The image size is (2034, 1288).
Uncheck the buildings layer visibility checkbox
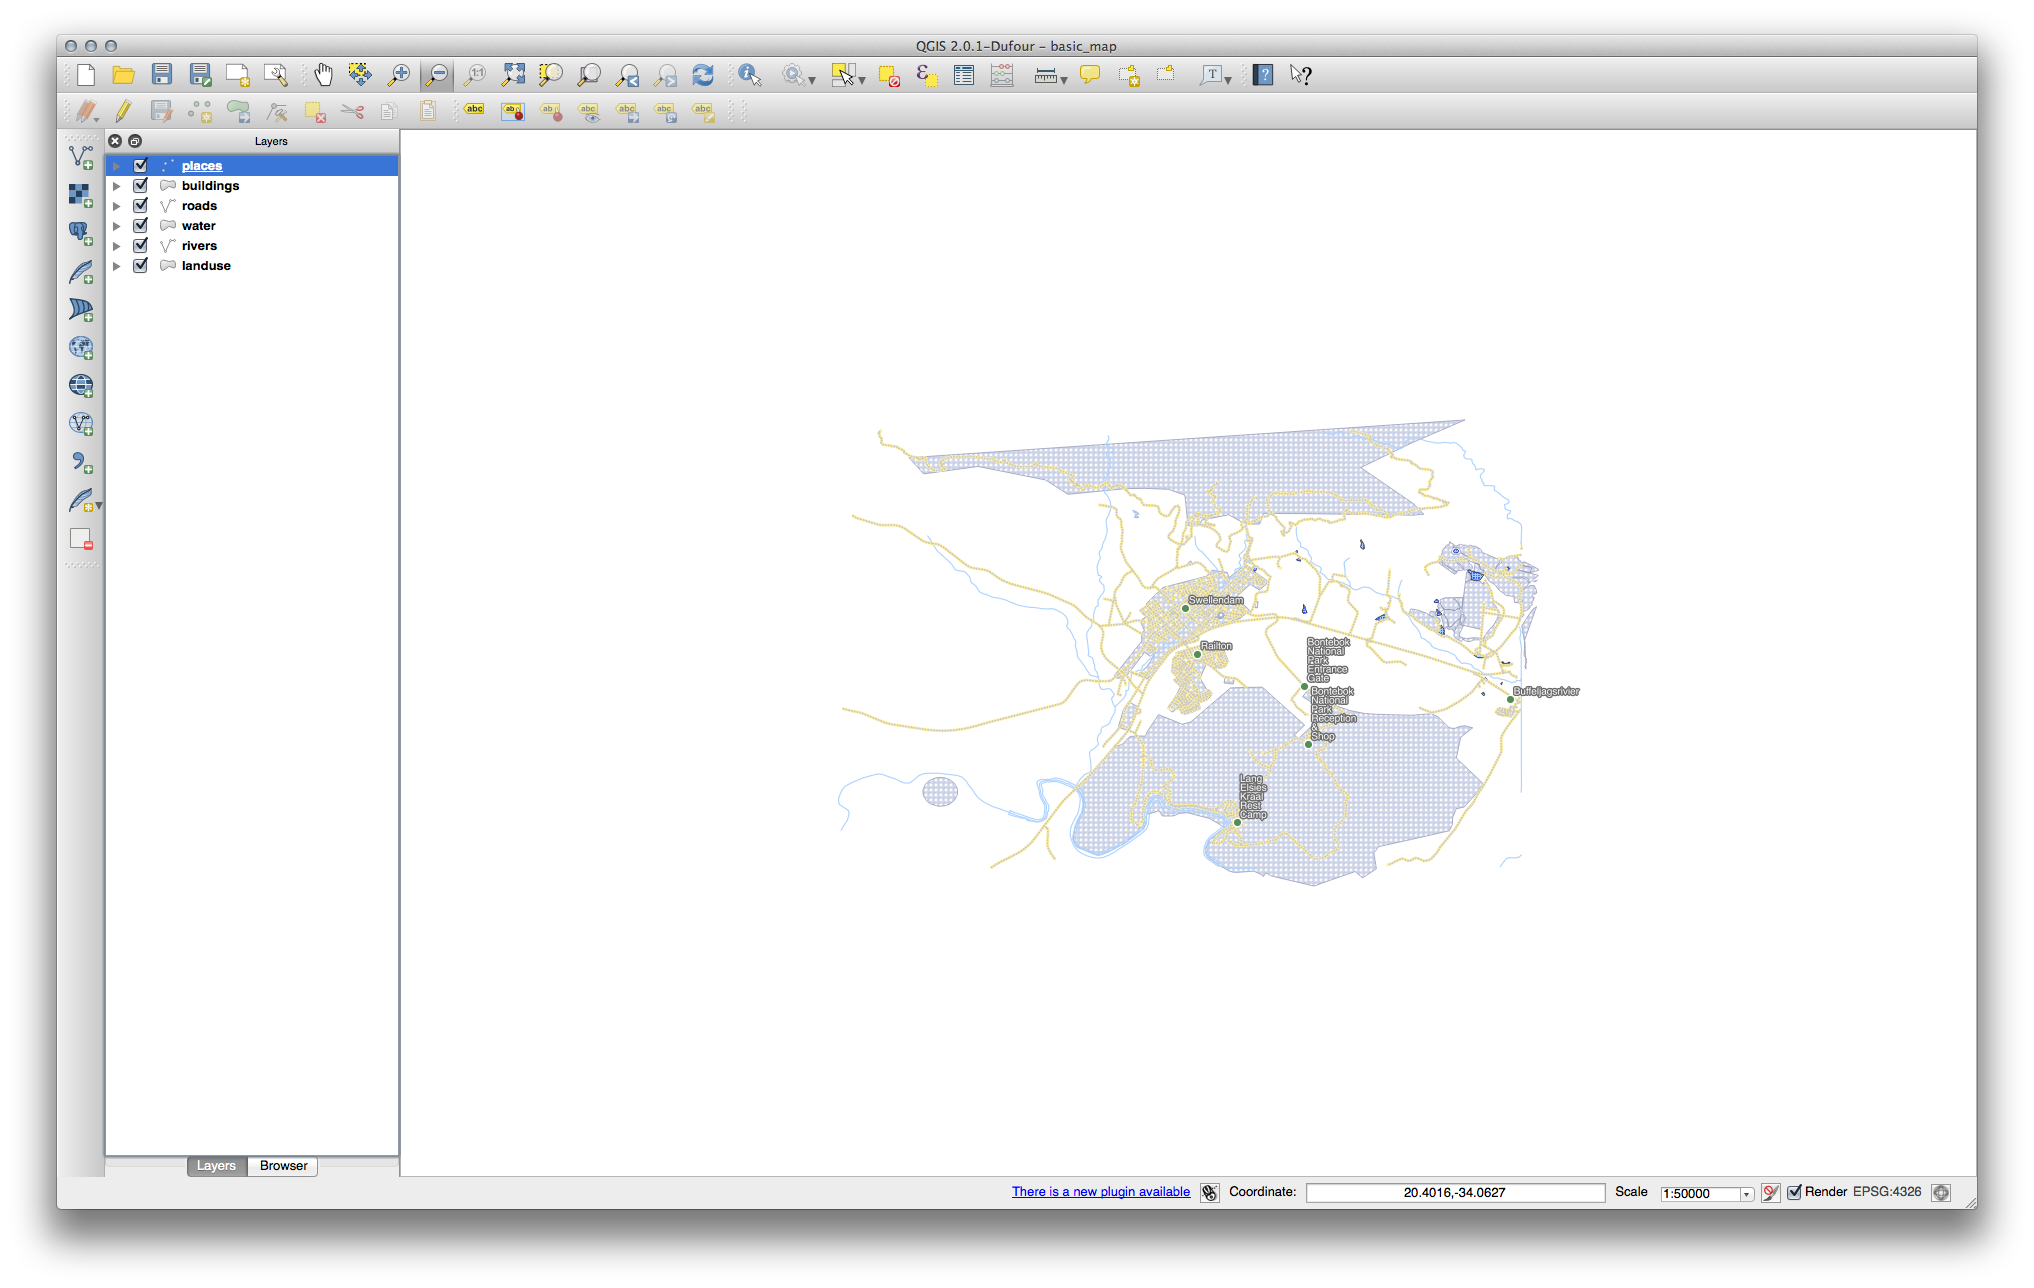coord(141,186)
